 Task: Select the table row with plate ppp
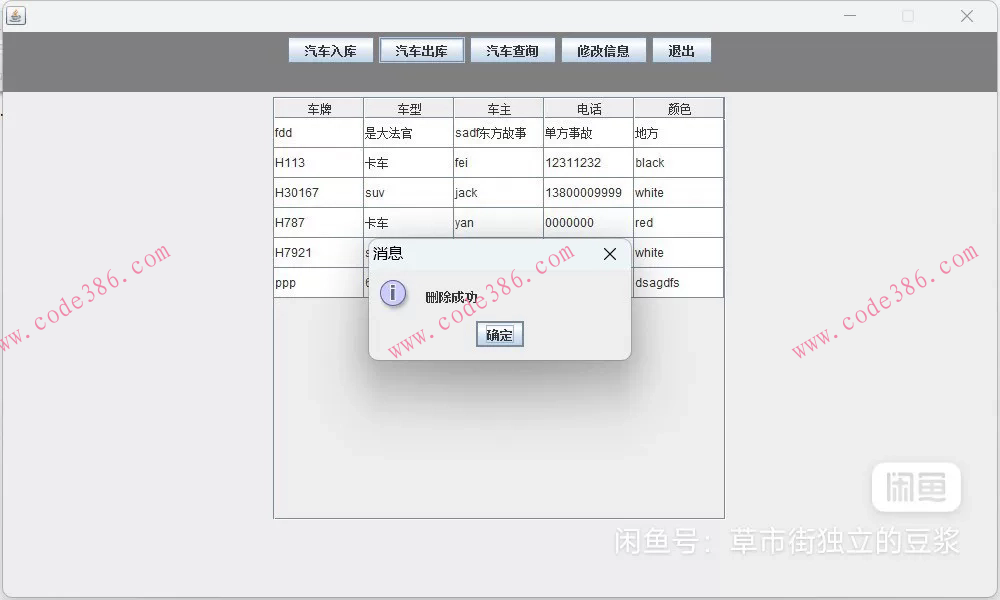tap(318, 282)
